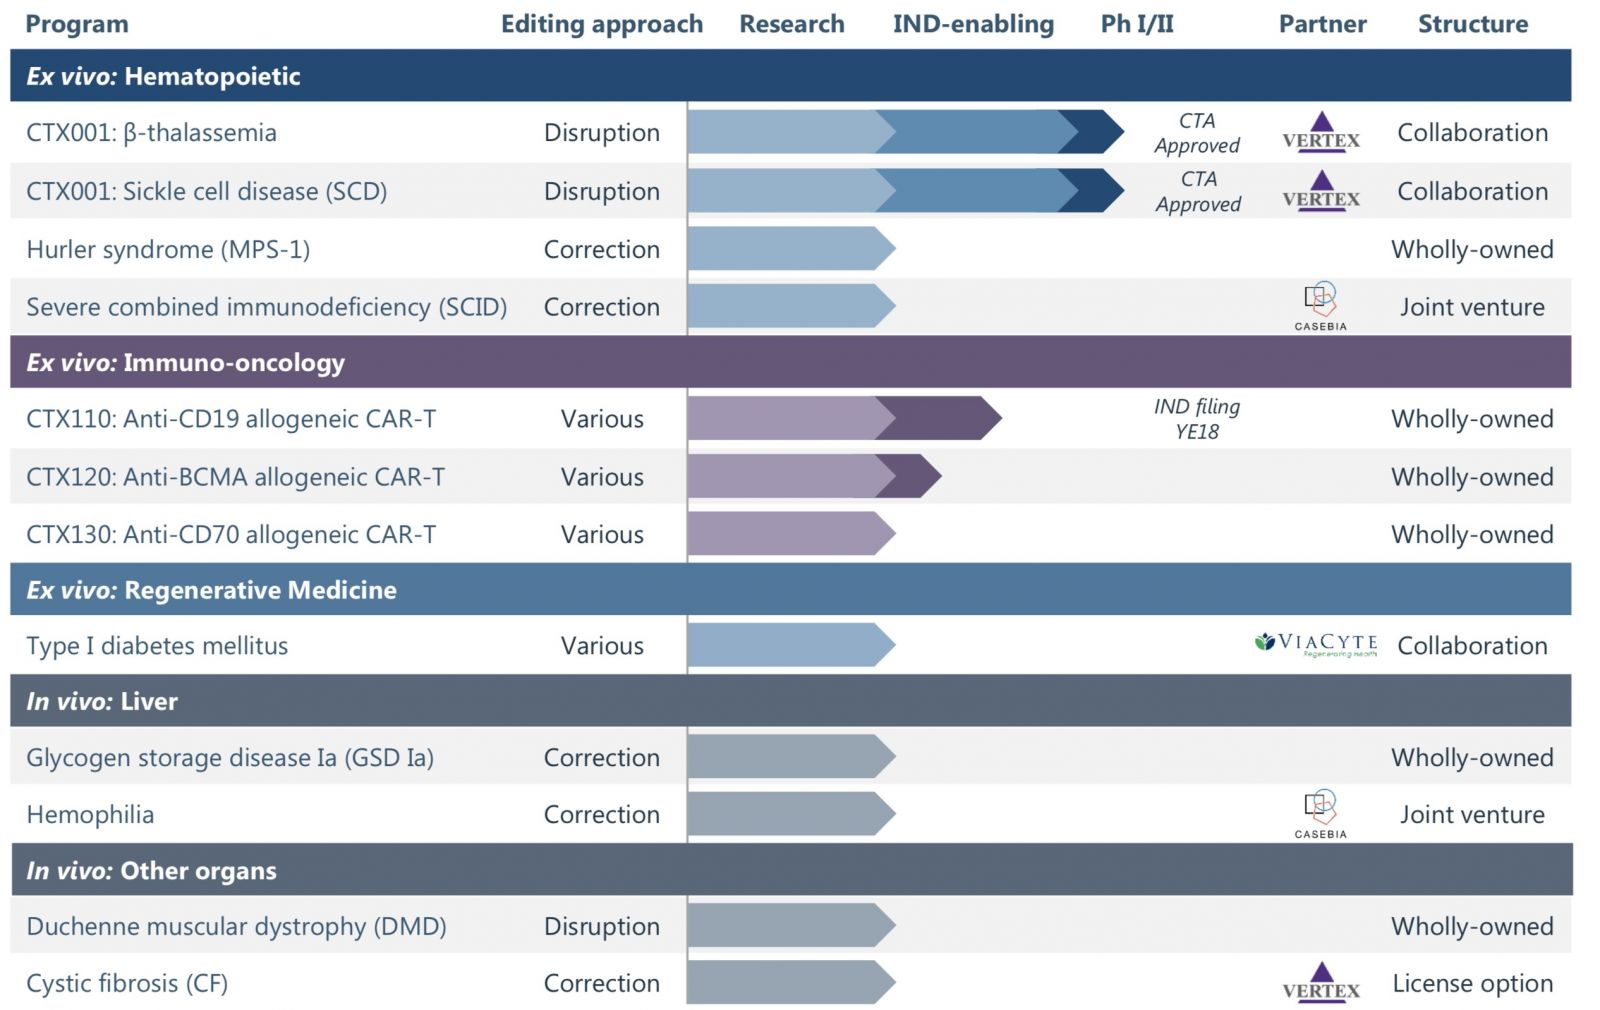Click the Vertex logo in the Sickle cell disease row
The image size is (1600, 1010).
(1320, 191)
